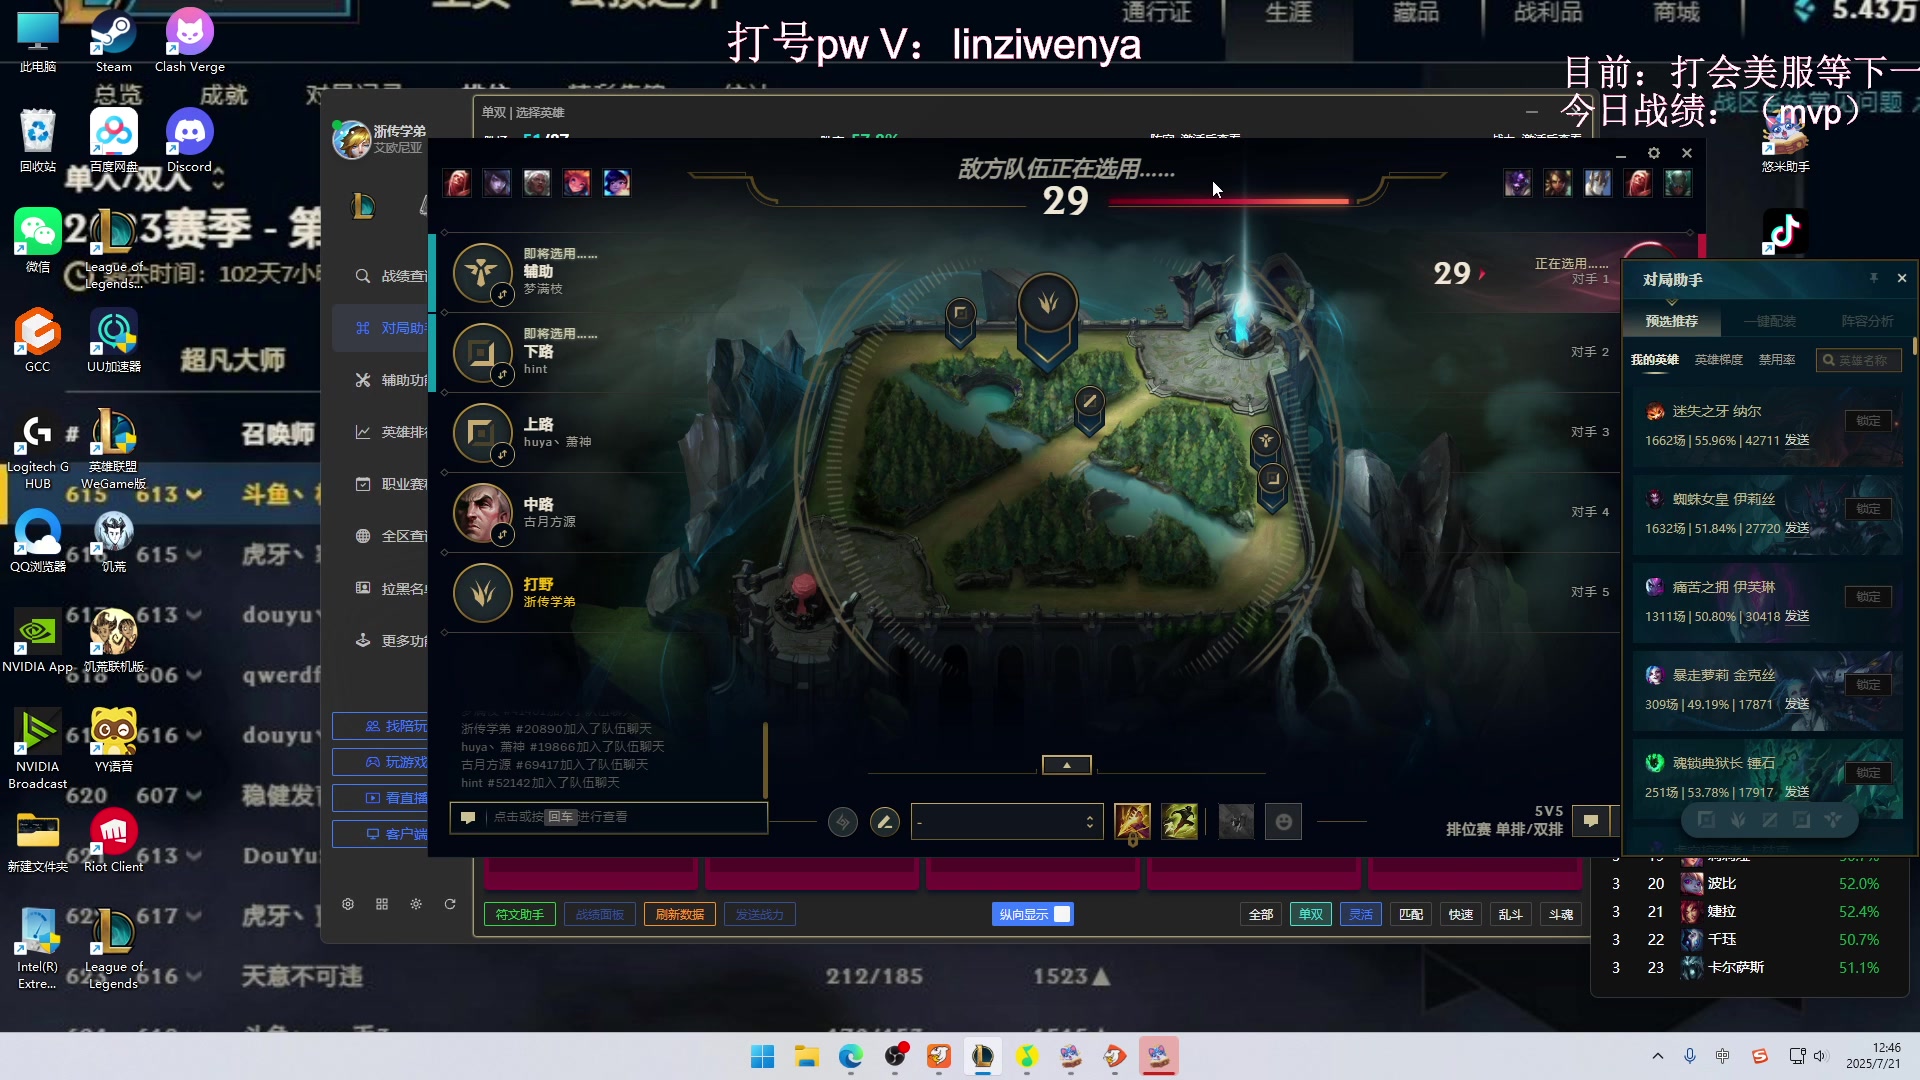Click 符文助手 button

pyautogui.click(x=520, y=914)
